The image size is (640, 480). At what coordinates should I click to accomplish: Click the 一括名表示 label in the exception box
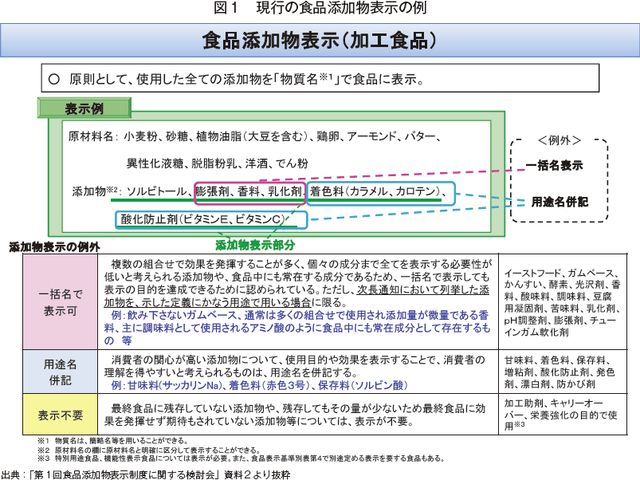coord(557,166)
